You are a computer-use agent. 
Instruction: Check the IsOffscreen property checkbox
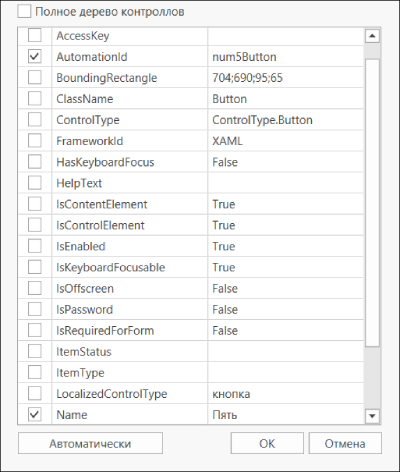pyautogui.click(x=35, y=288)
